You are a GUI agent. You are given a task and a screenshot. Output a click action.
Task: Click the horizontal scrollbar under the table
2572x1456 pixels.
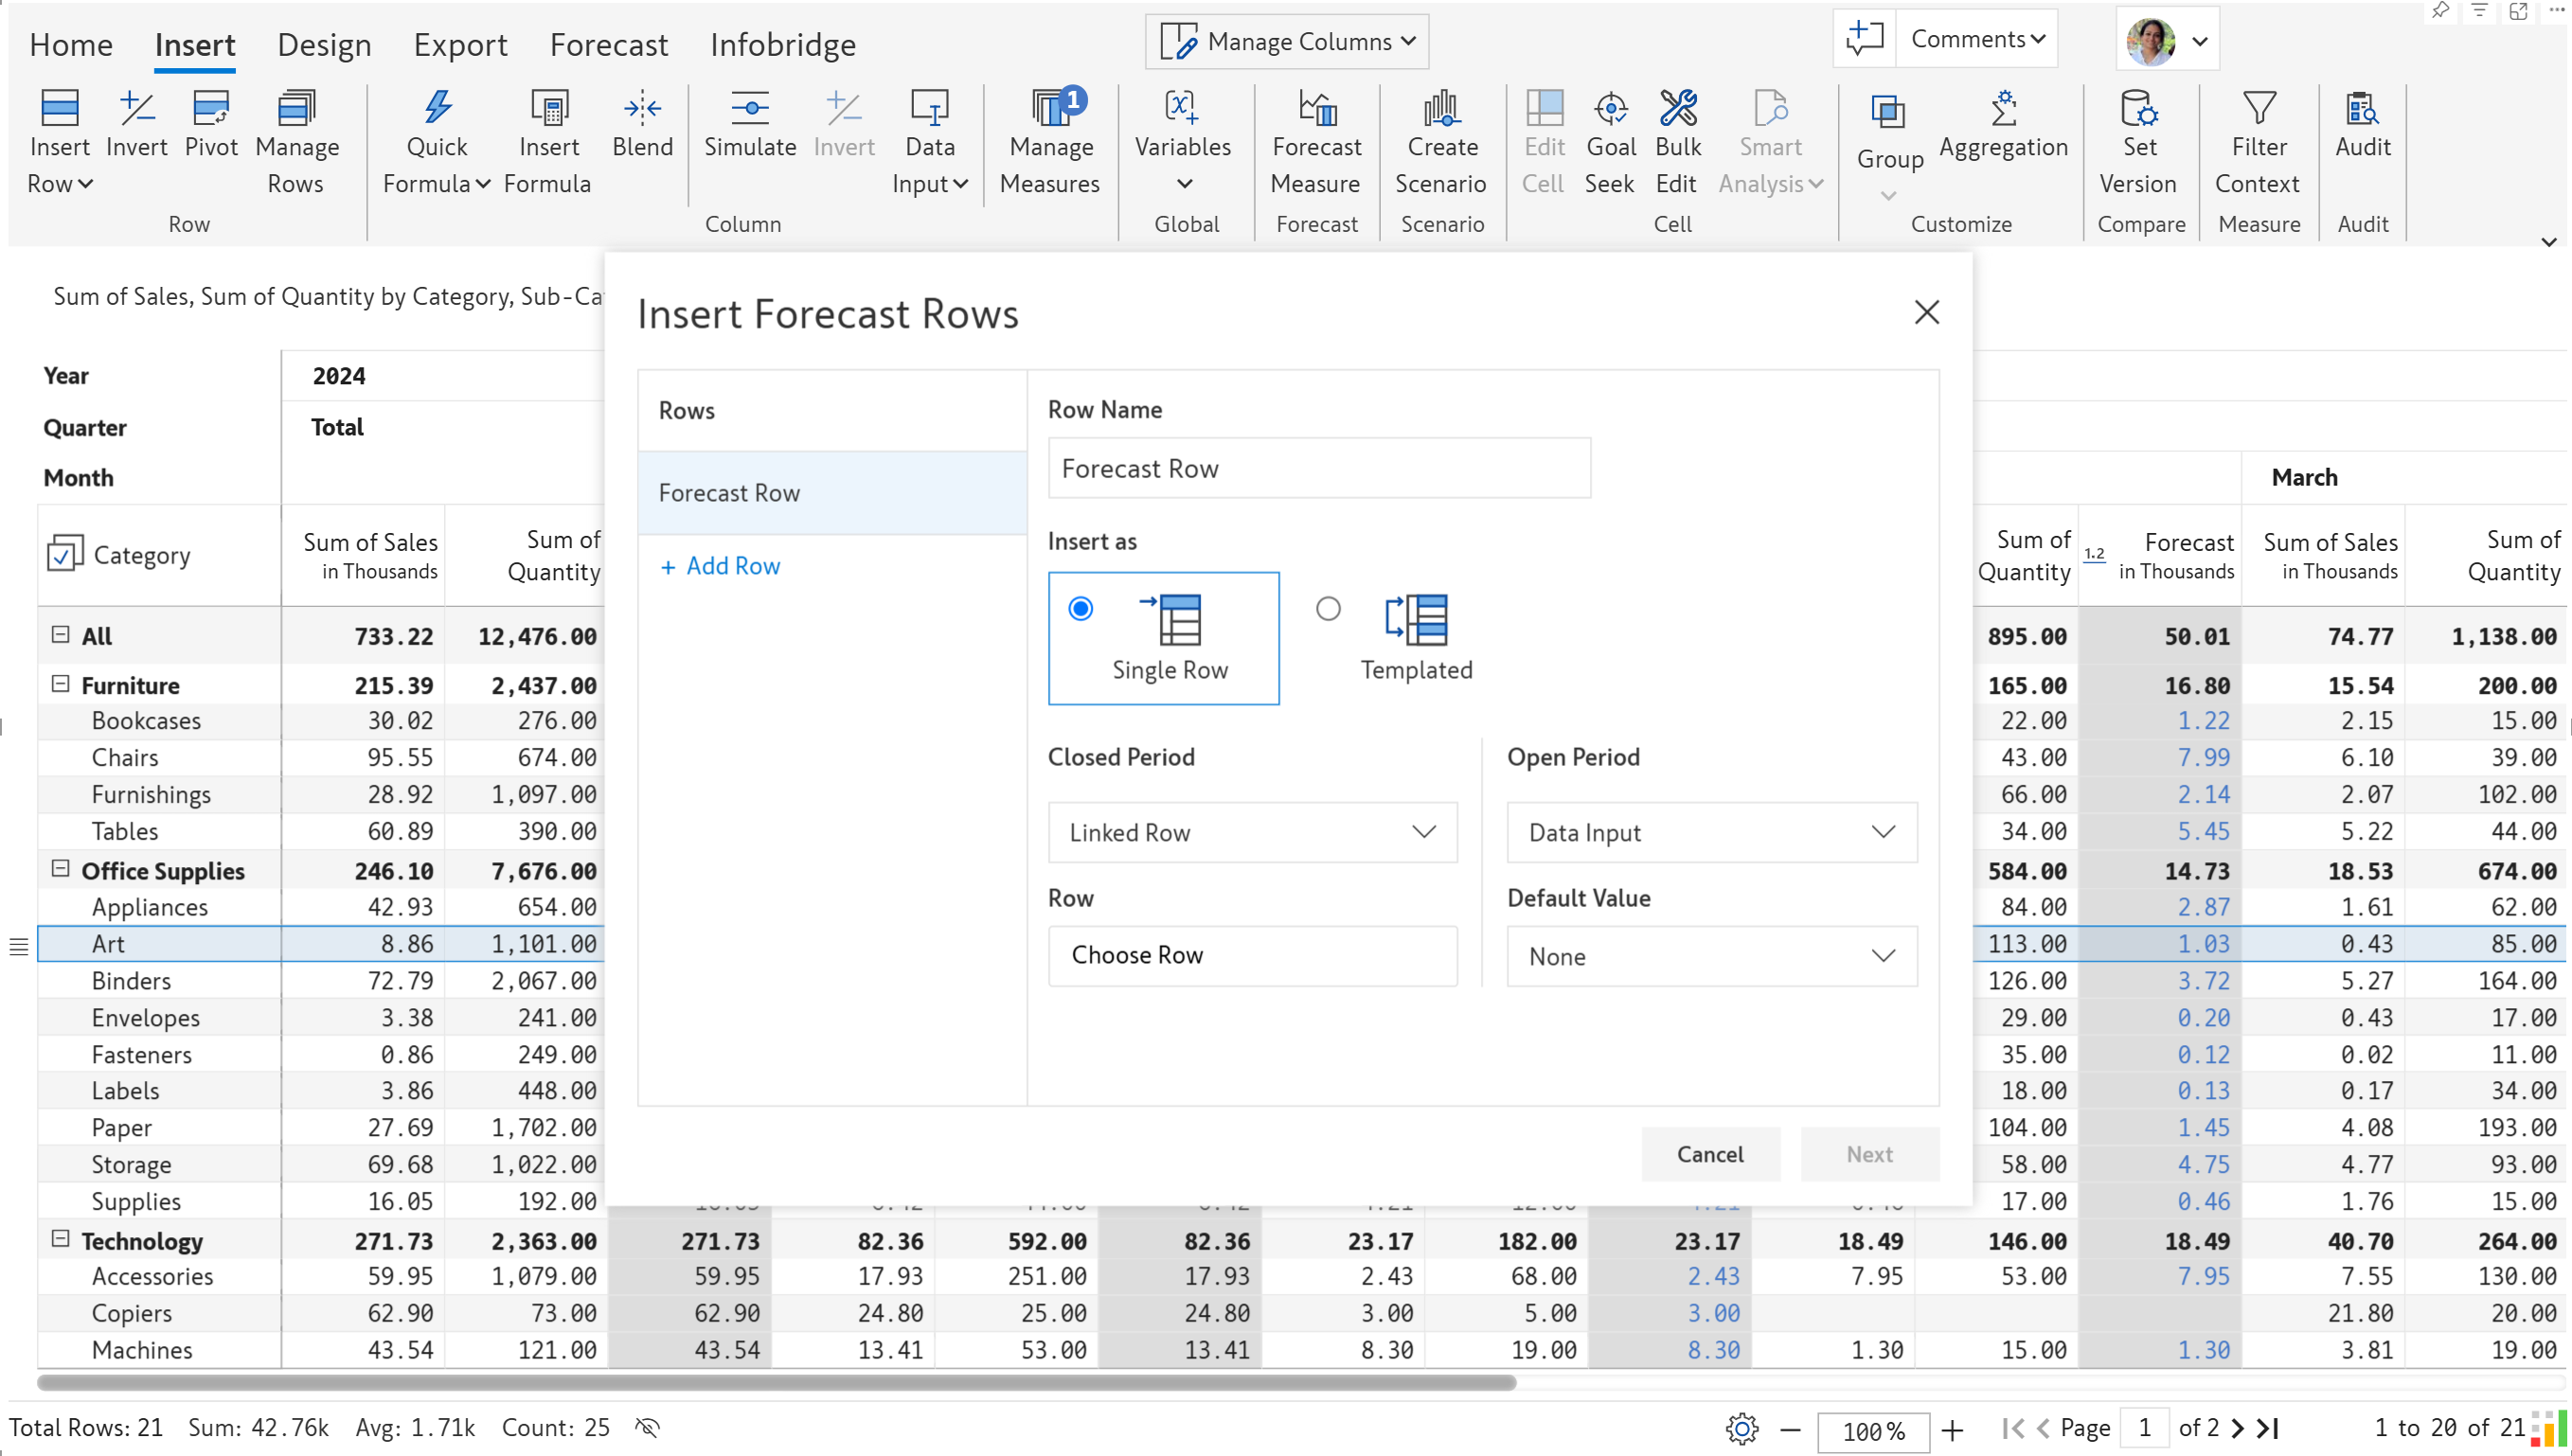(776, 1383)
